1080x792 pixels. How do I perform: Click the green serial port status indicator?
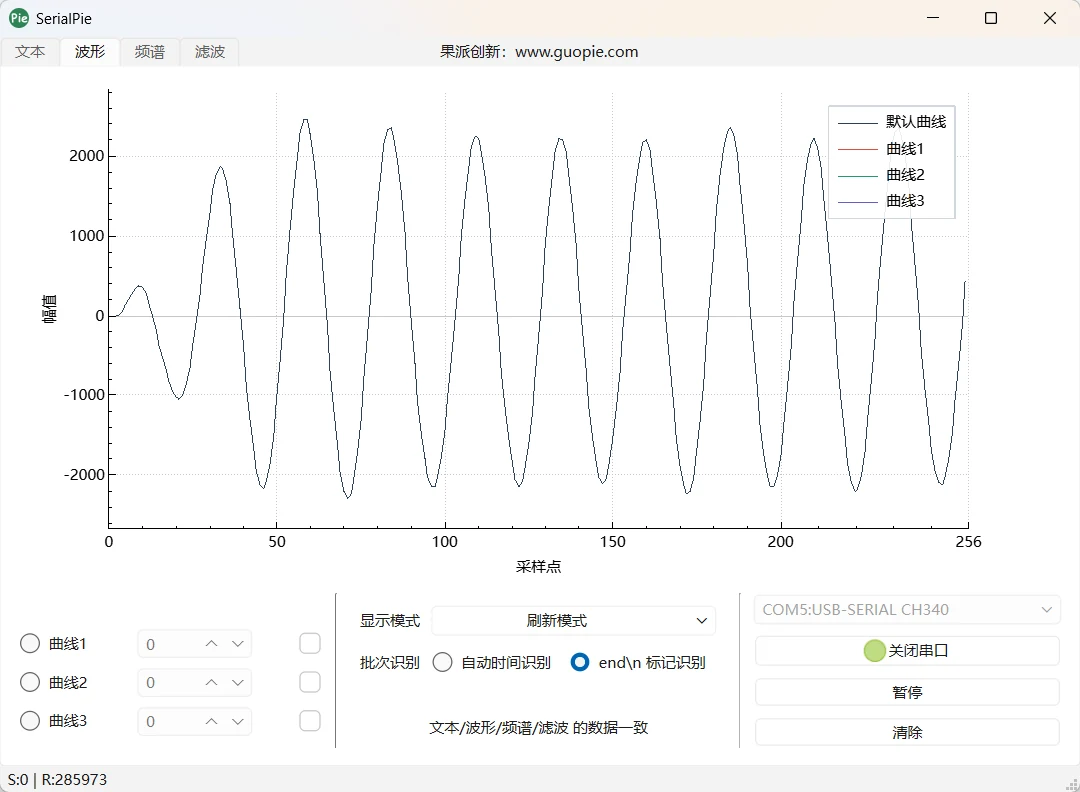(x=874, y=651)
